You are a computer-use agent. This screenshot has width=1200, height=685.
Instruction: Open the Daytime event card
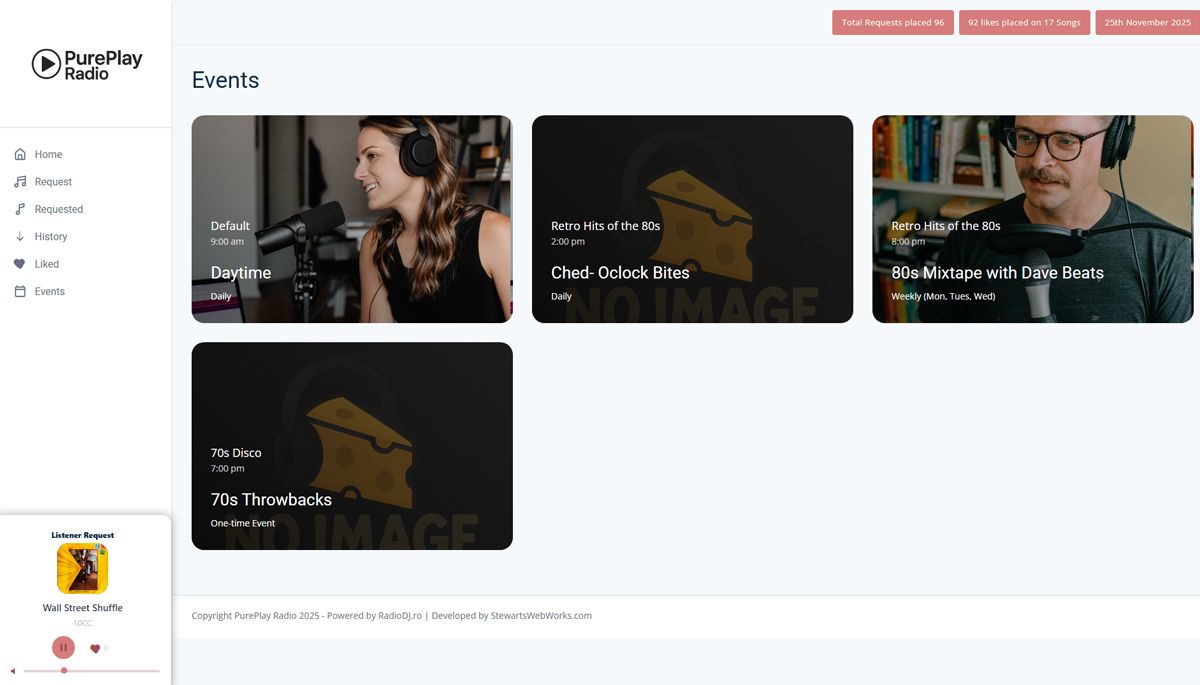351,218
